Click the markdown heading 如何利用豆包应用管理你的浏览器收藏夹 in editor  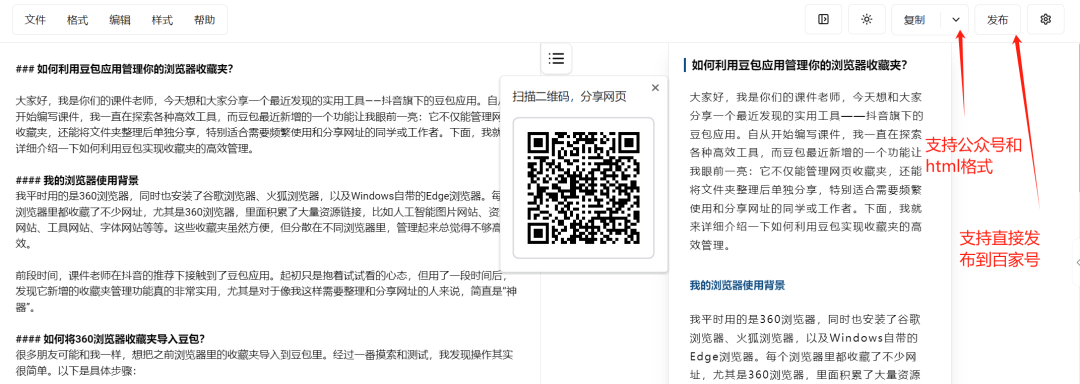125,69
